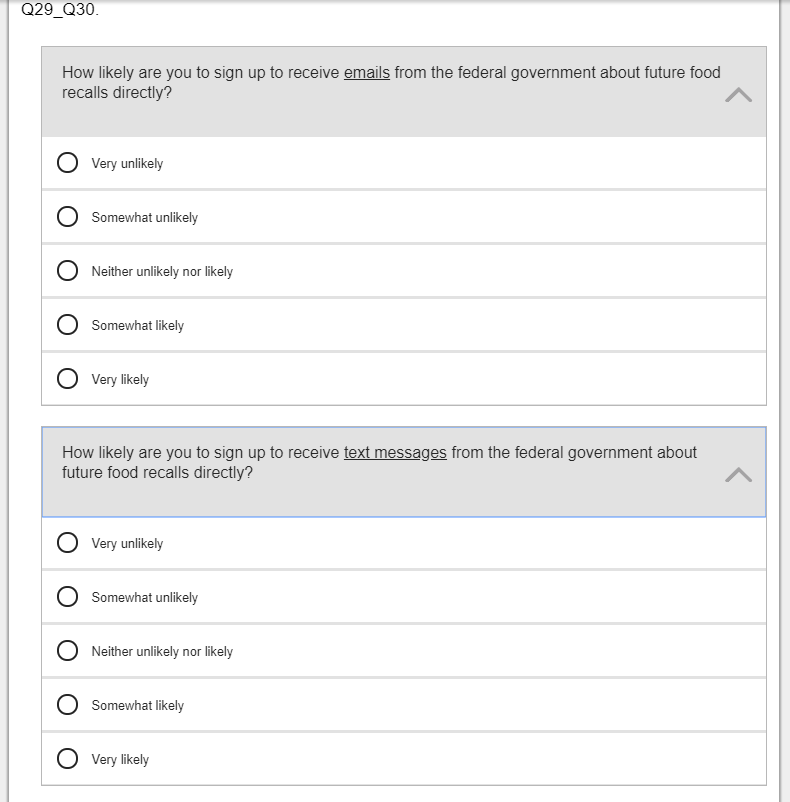
Task: Click 'Neither unlikely nor likely' label under emails
Action: (162, 272)
